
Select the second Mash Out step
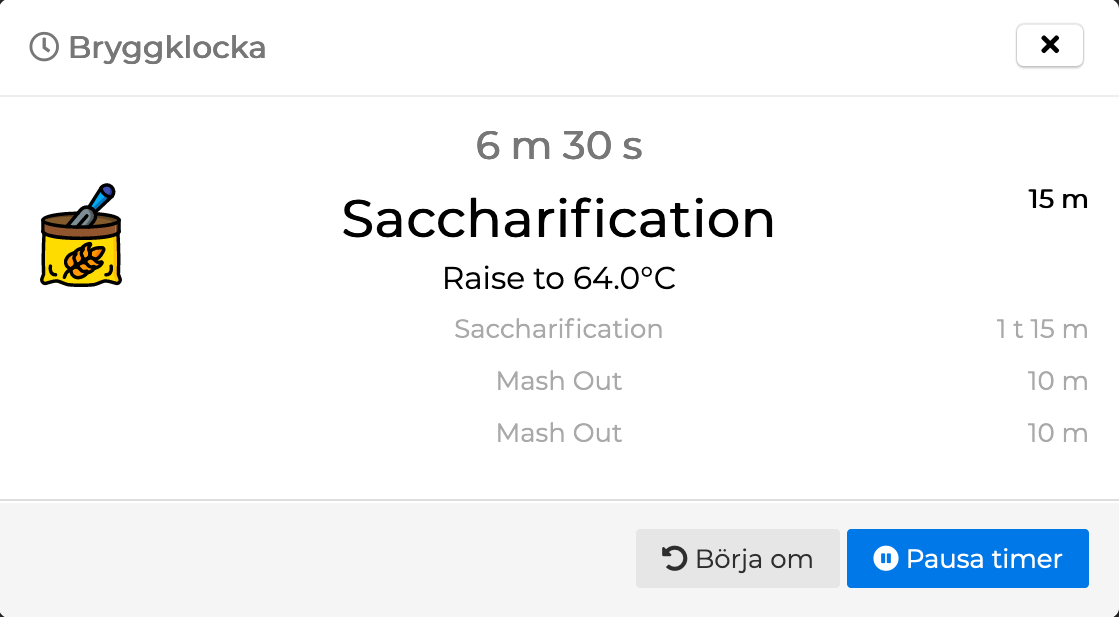click(559, 433)
